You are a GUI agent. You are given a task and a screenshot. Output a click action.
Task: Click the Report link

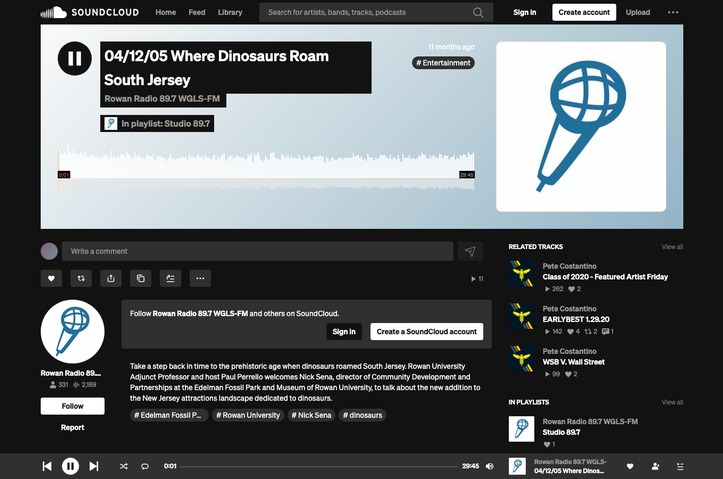72,427
